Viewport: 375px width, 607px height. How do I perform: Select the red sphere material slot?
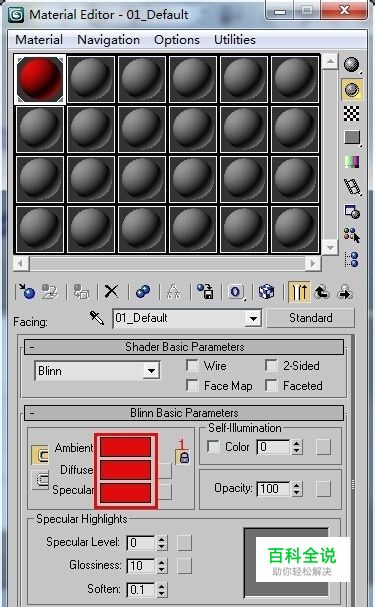coord(40,79)
